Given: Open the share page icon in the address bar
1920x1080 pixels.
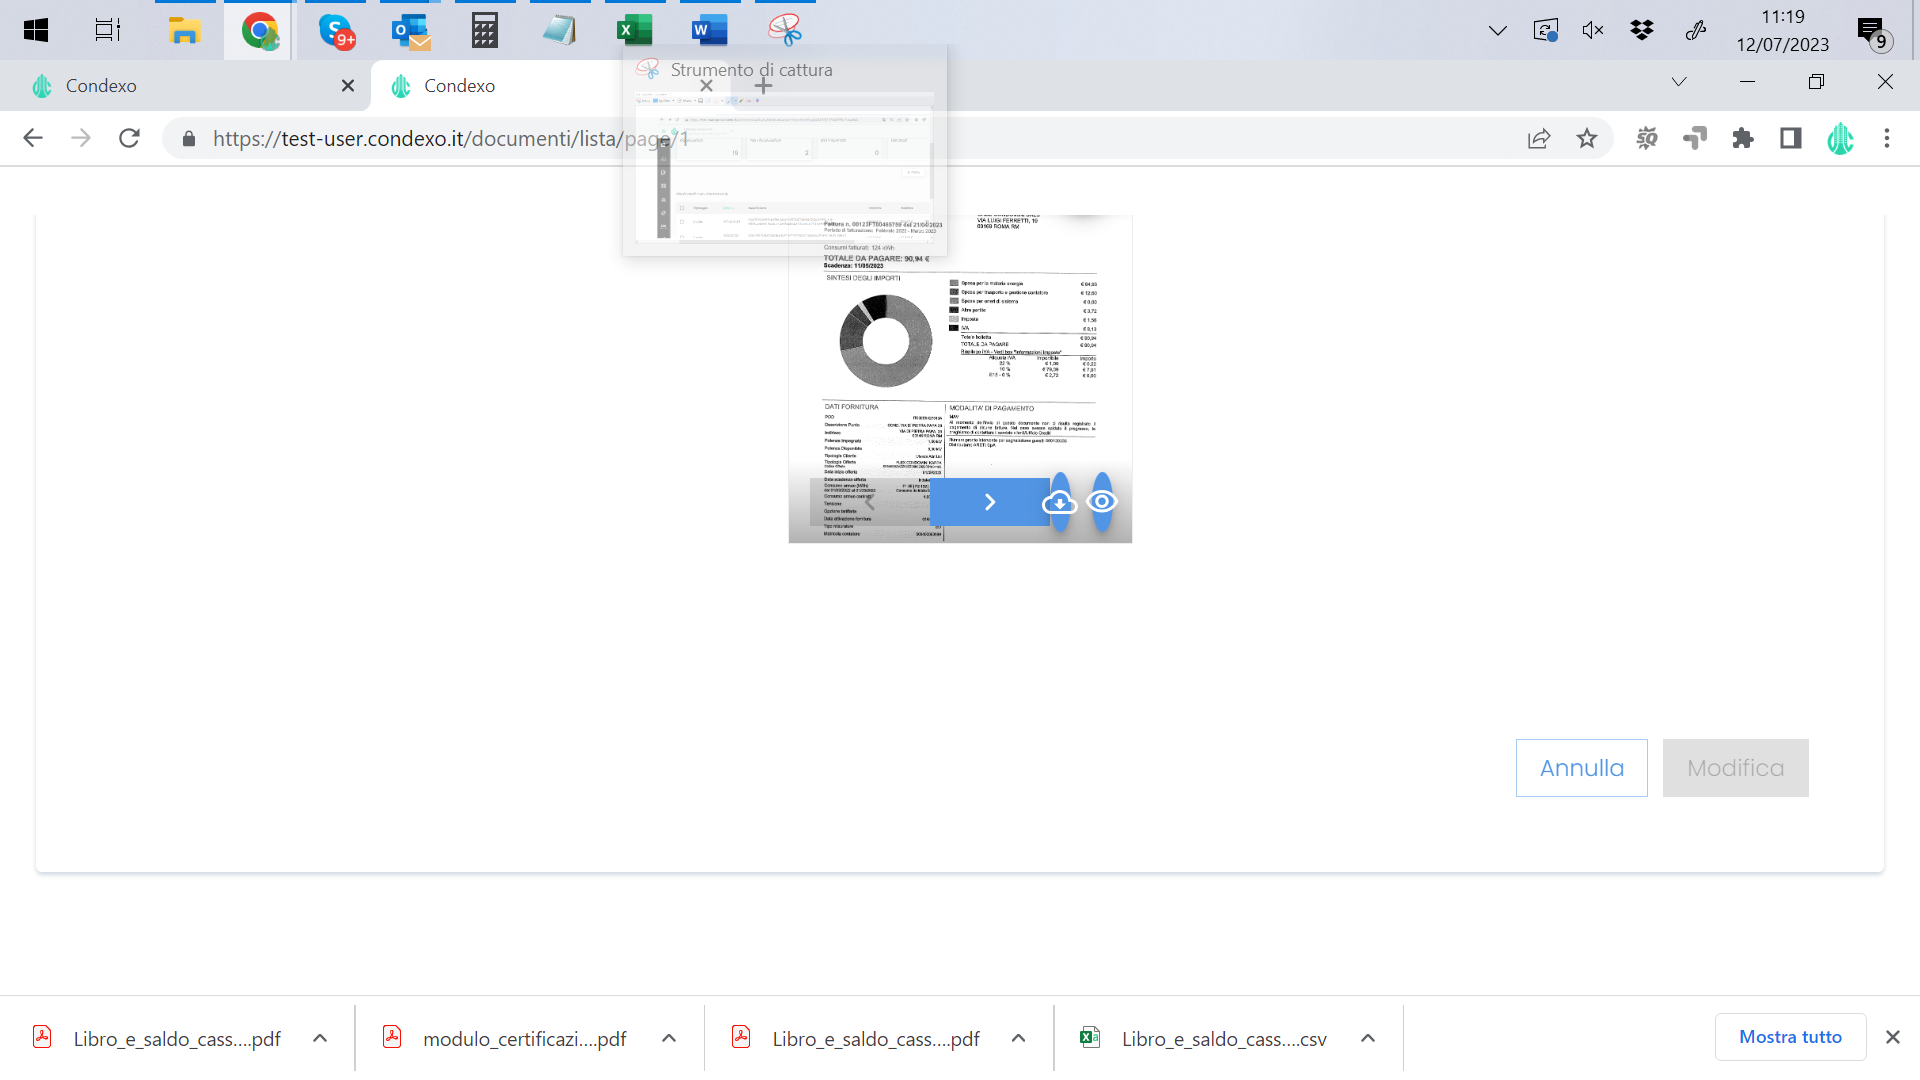Looking at the screenshot, I should click(1539, 138).
